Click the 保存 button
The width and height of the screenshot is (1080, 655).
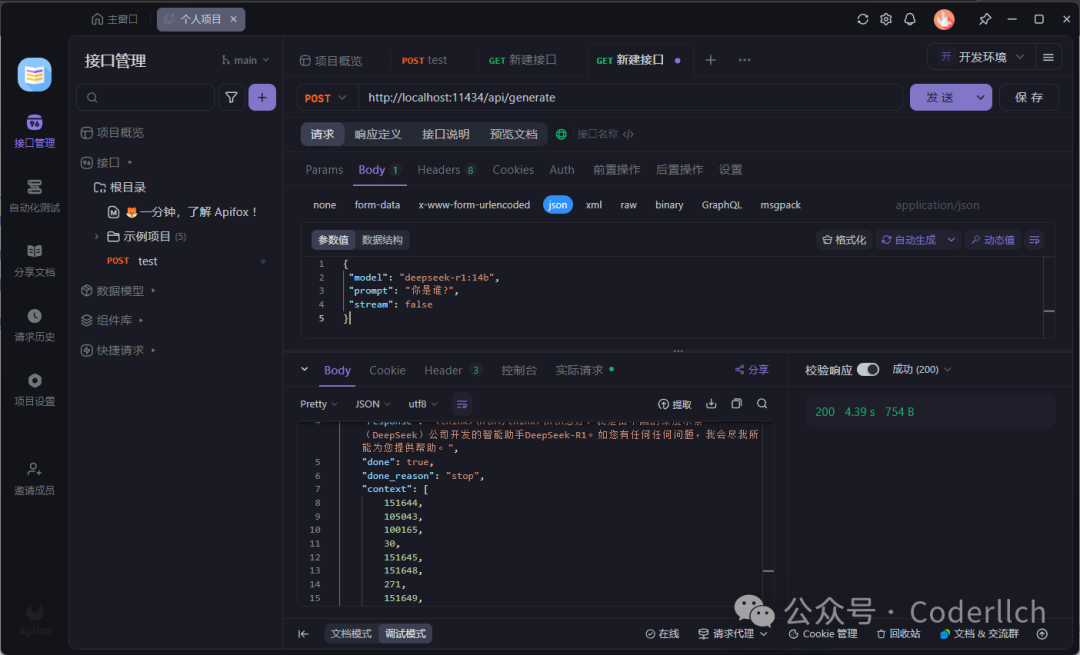point(1029,97)
